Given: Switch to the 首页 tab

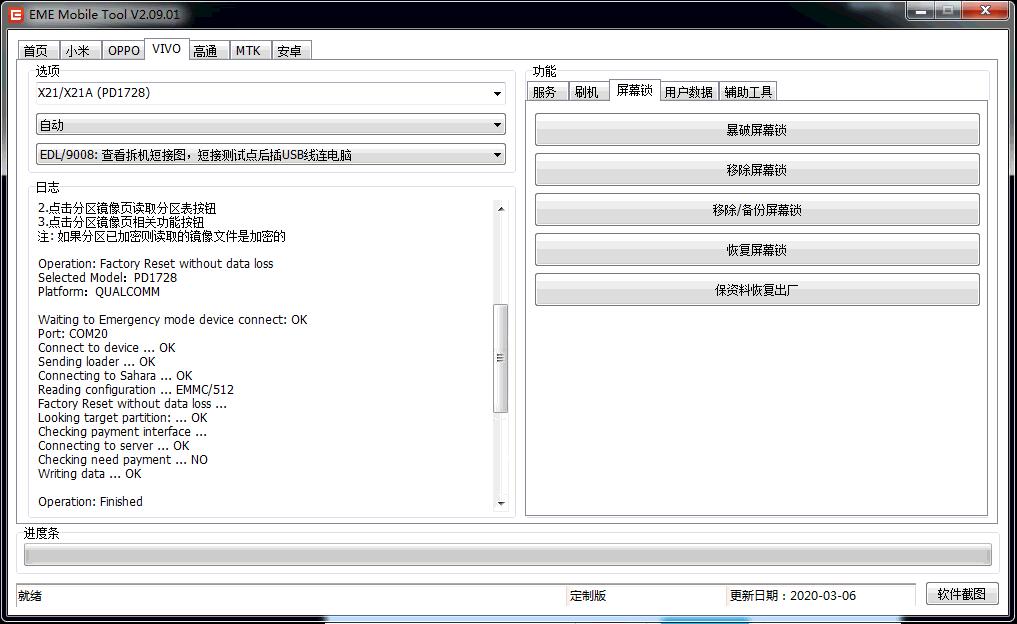Looking at the screenshot, I should coord(36,51).
